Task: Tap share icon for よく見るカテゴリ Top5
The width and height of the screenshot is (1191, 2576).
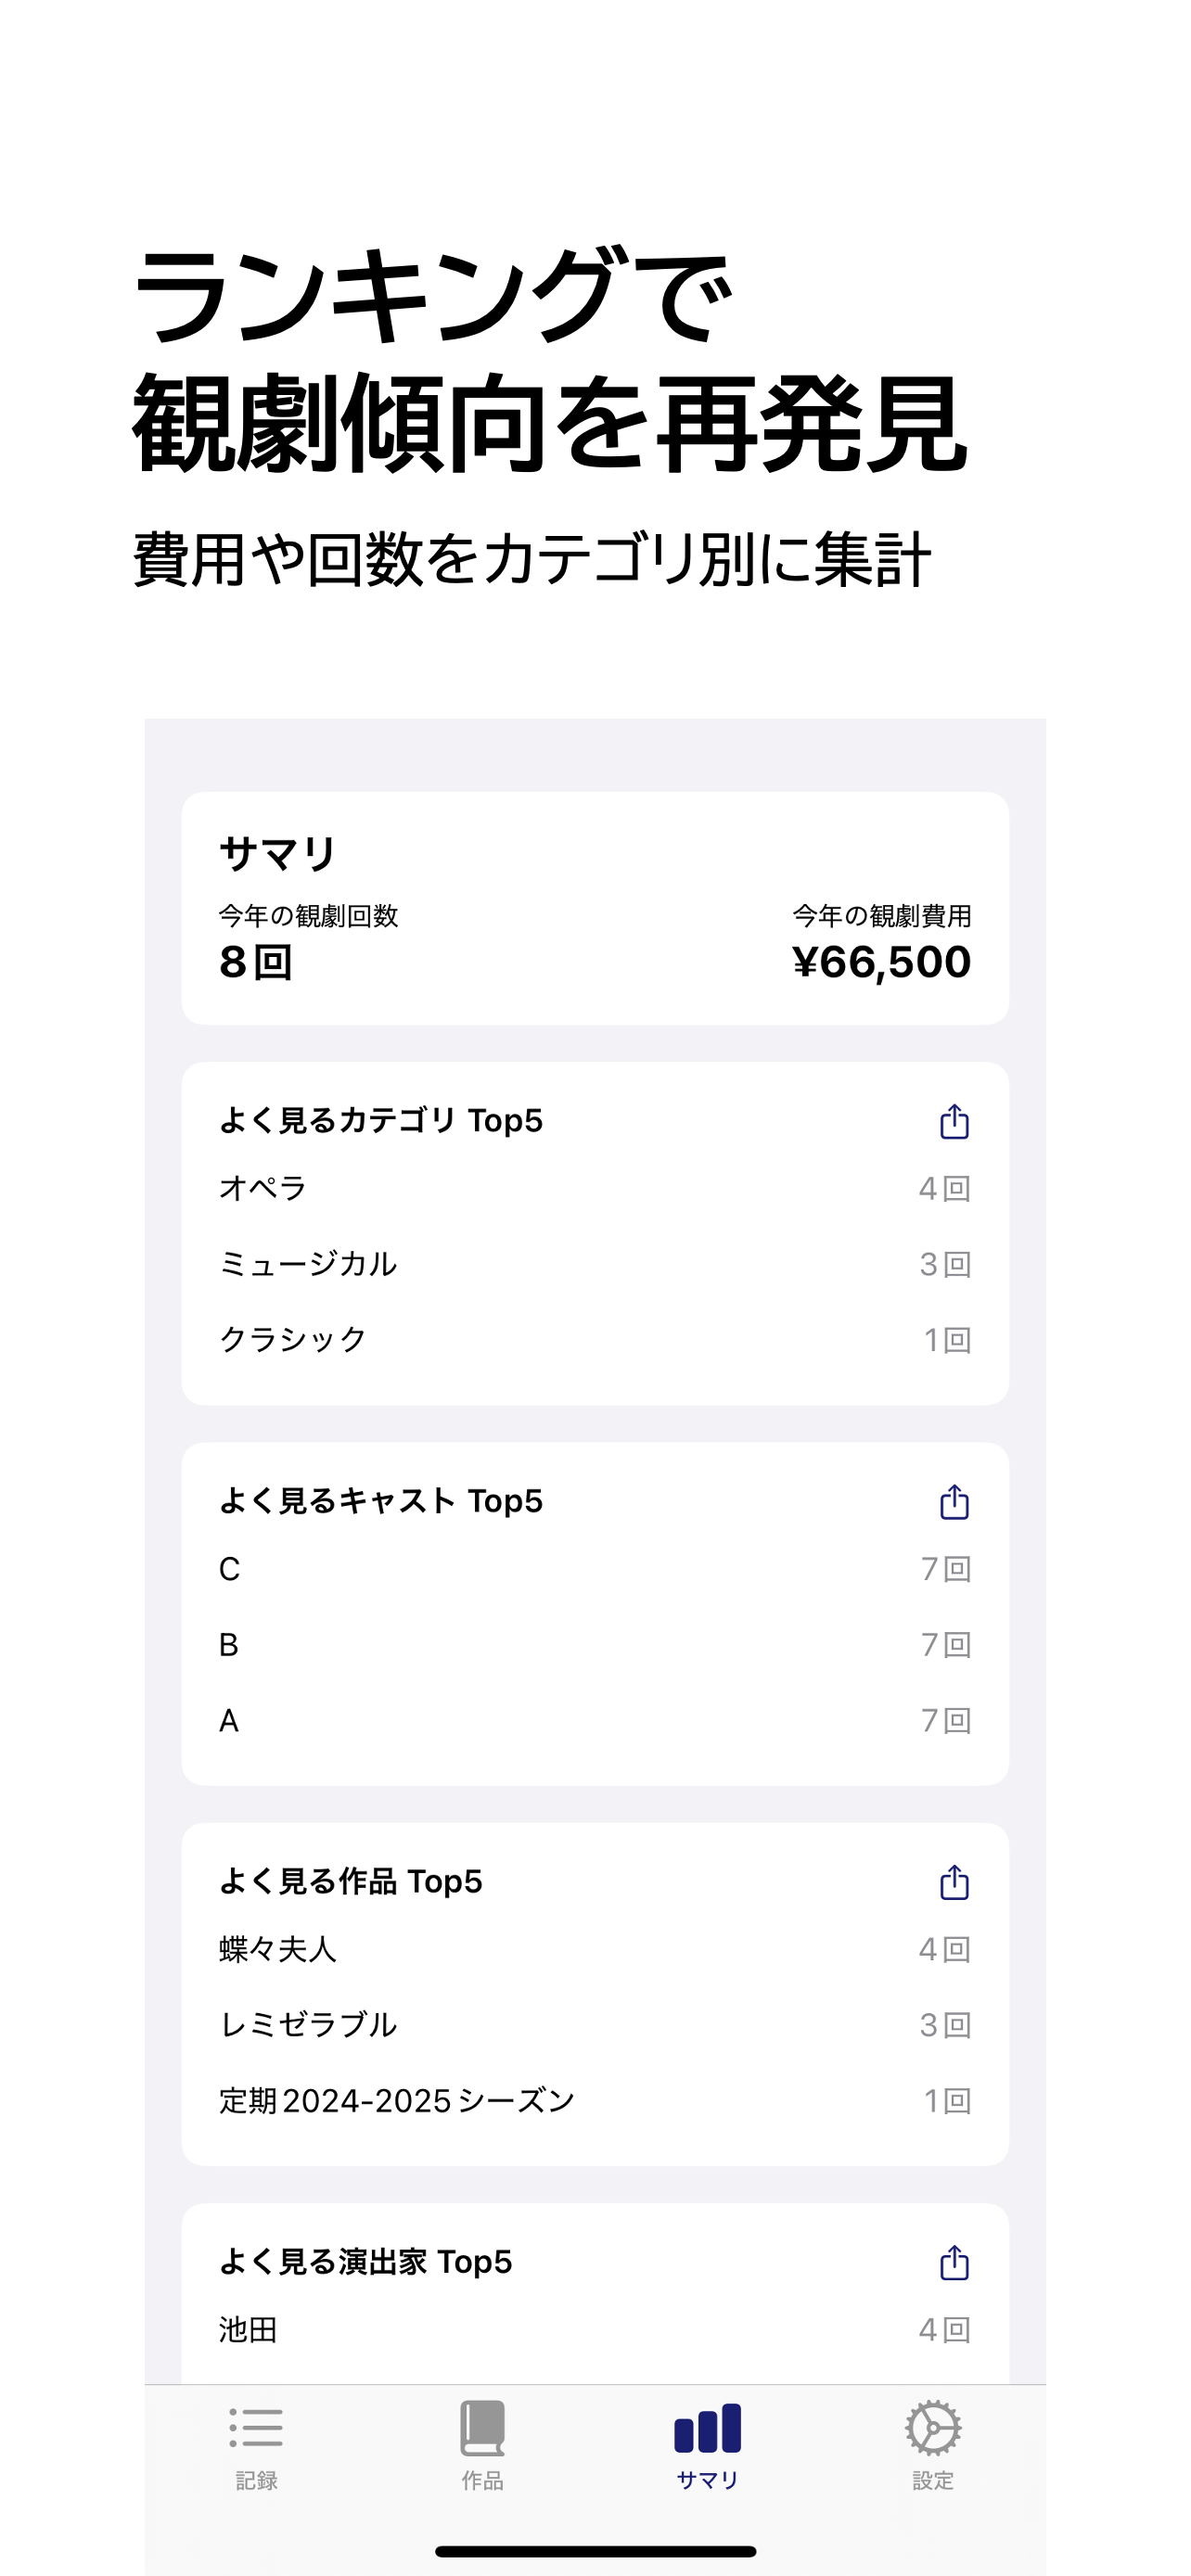Action: click(954, 1121)
